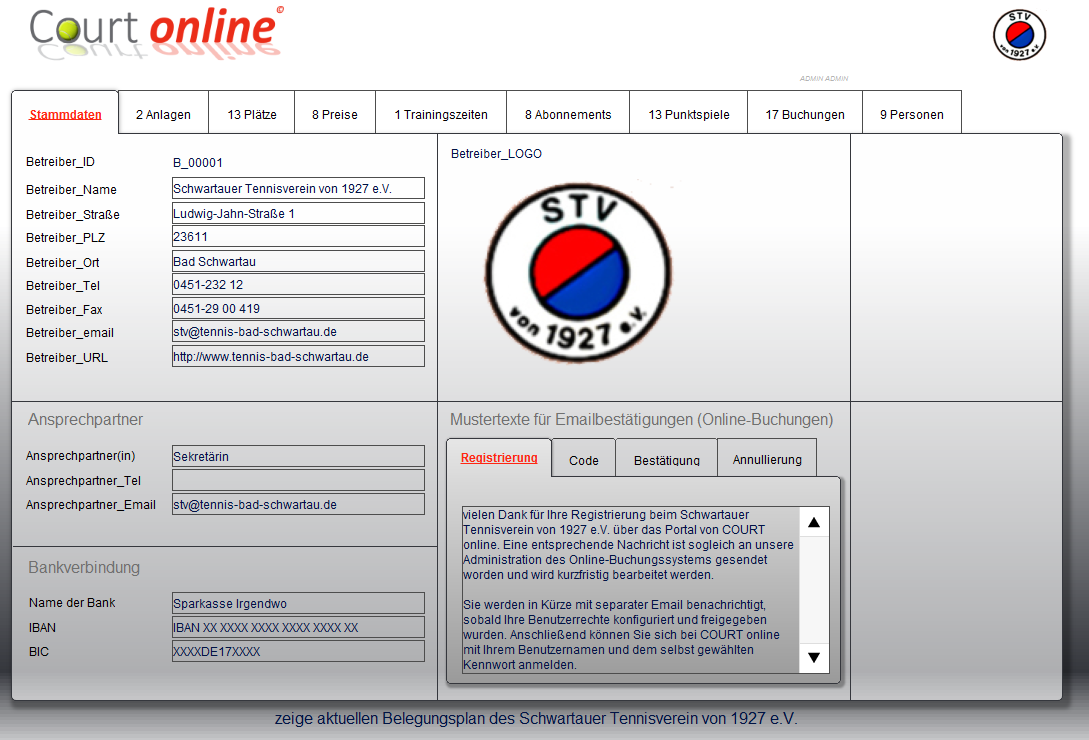Click the Ansprechpartner(in) field with Sekretärin
The height and width of the screenshot is (740, 1089).
(298, 457)
